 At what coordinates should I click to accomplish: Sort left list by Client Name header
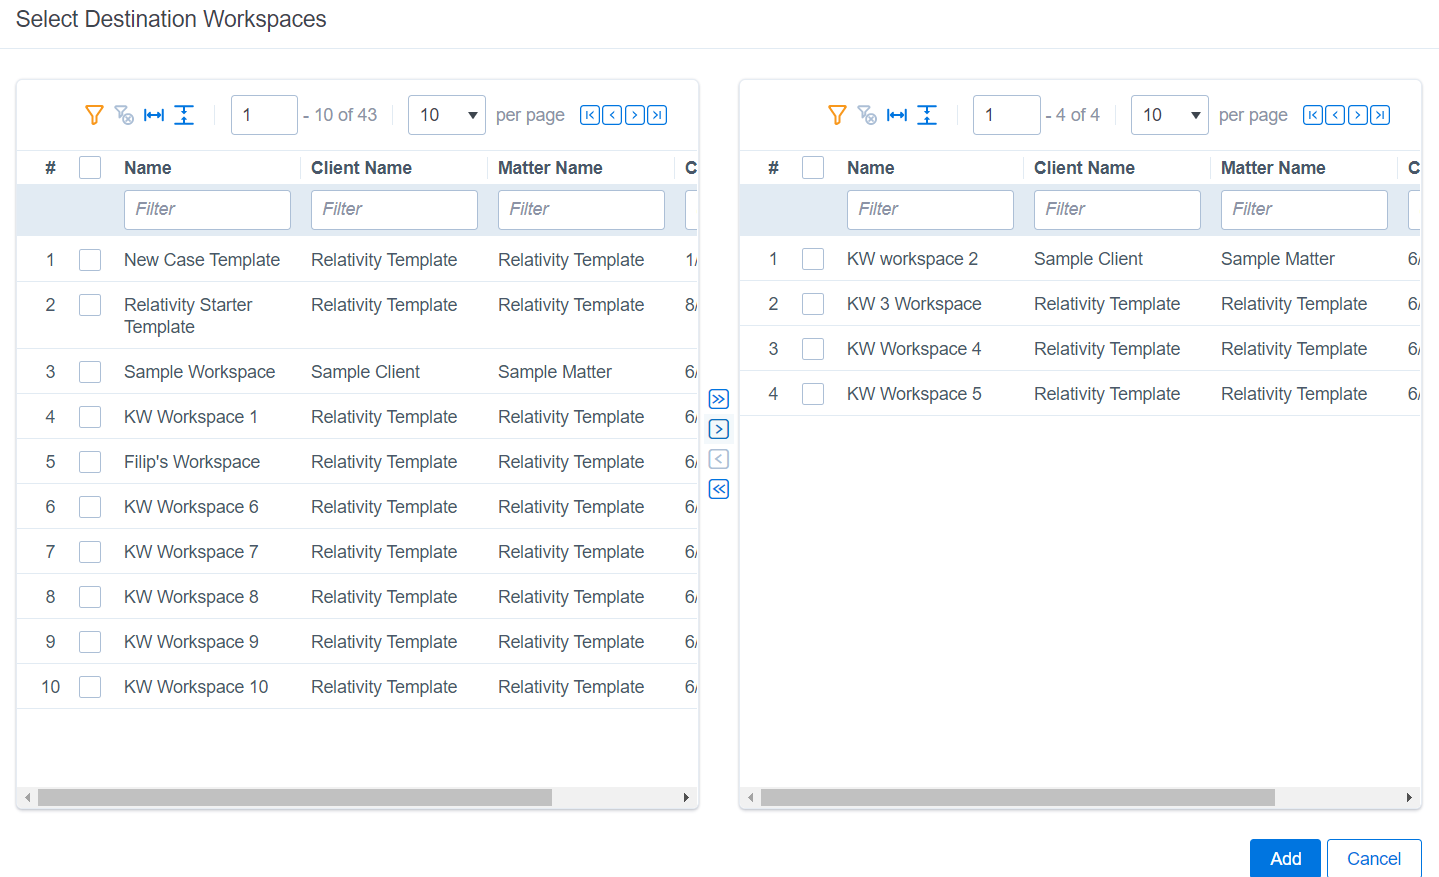[361, 168]
